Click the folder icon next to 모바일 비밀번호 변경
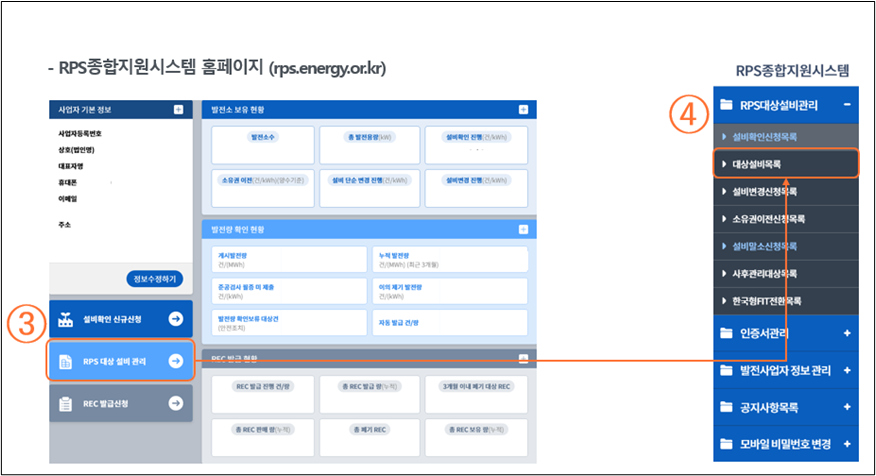Viewport: 876px width, 476px height. 726,444
